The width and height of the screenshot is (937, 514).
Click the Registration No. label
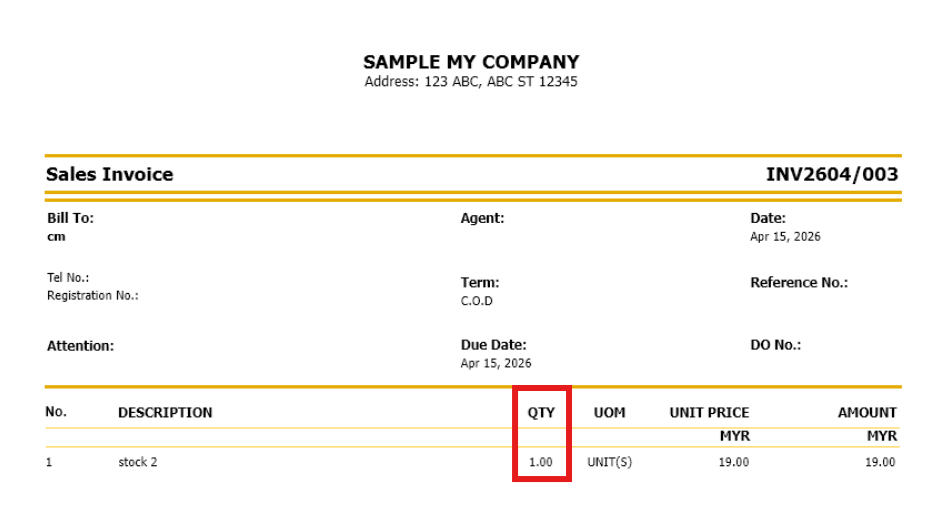pyautogui.click(x=92, y=296)
